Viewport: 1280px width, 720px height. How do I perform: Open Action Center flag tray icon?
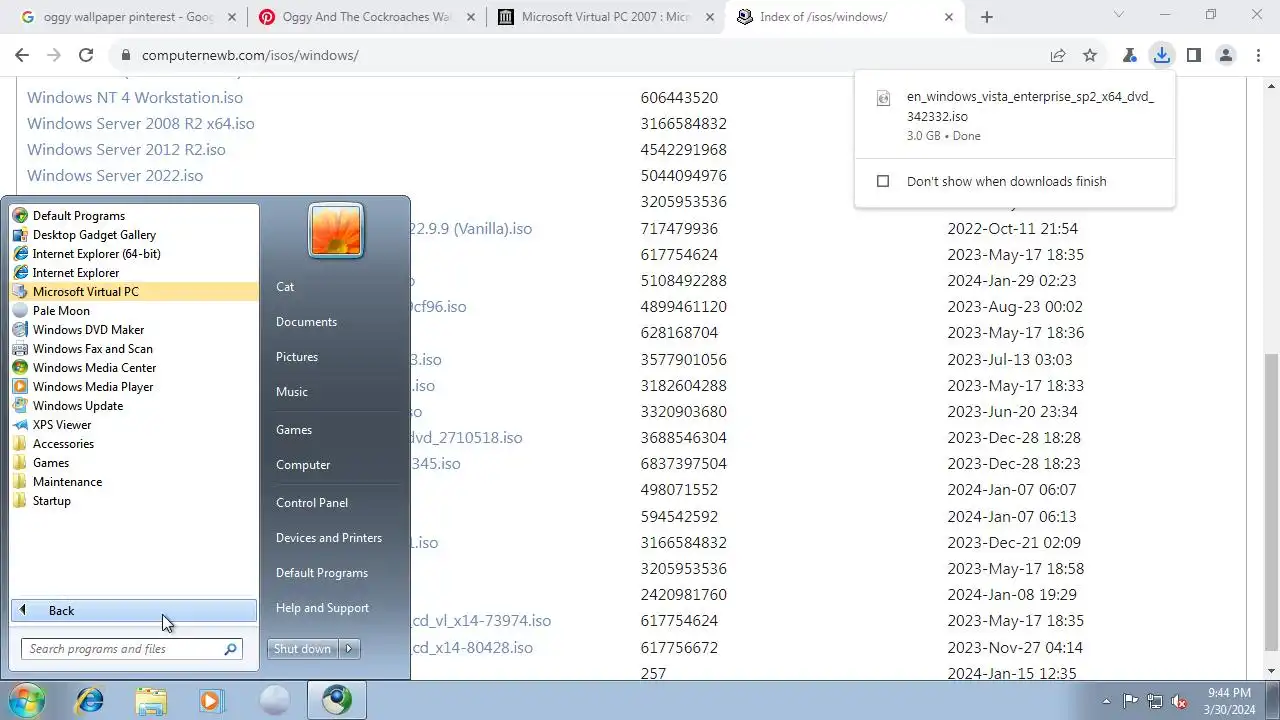coord(1131,701)
